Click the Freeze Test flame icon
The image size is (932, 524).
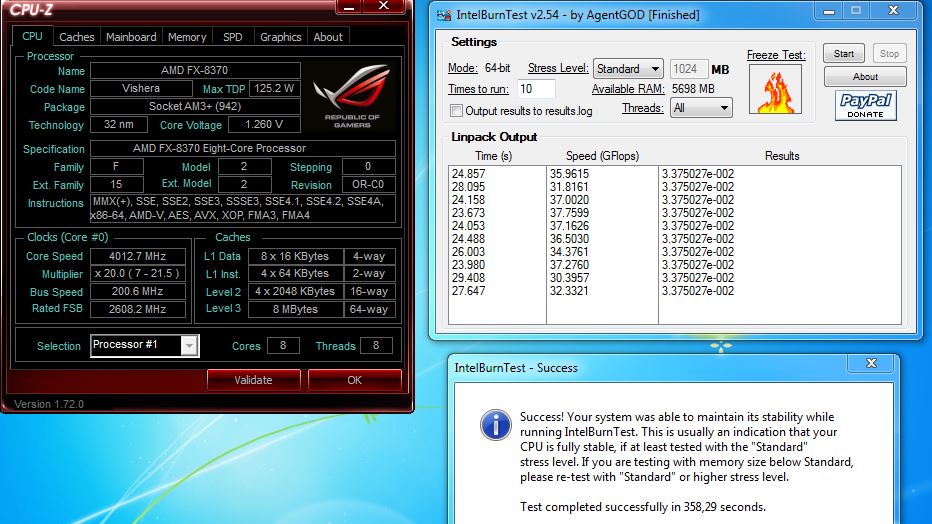[x=775, y=89]
